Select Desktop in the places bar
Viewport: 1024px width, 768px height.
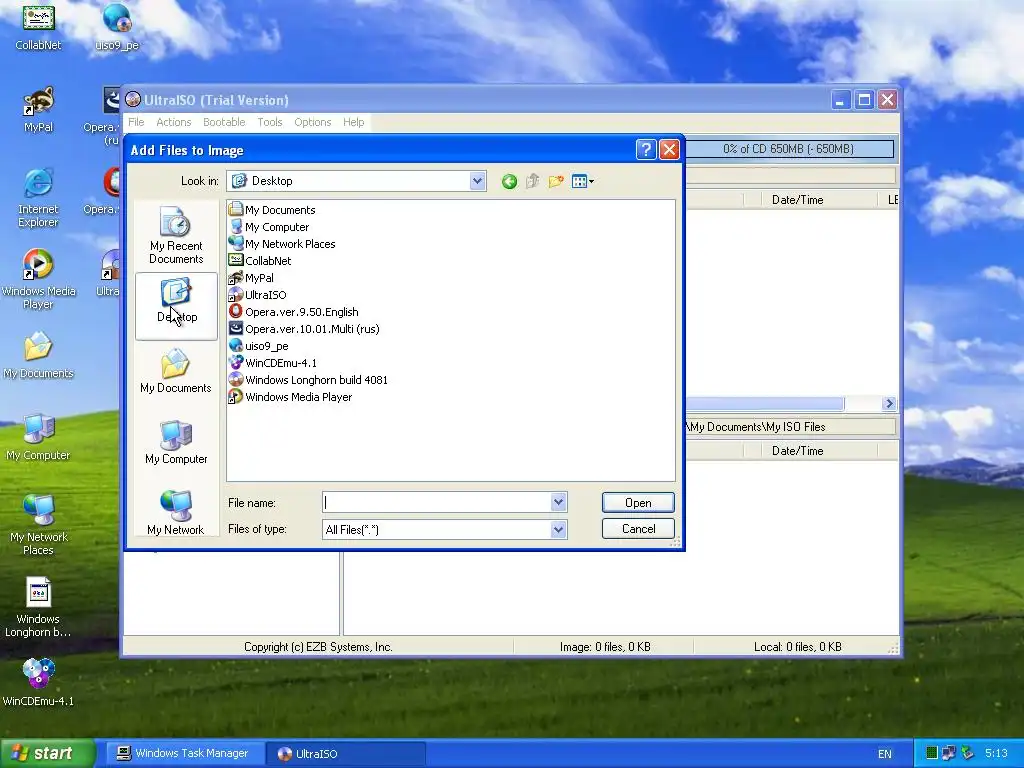tap(176, 306)
